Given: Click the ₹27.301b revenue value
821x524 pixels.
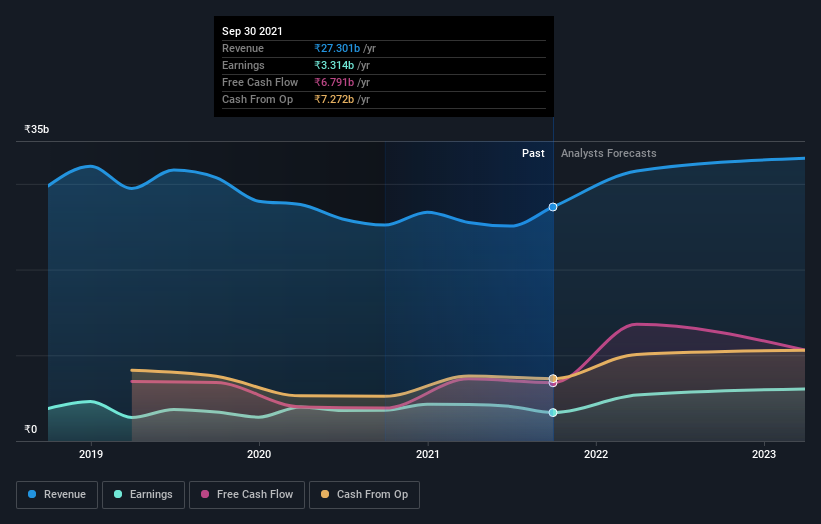Looking at the screenshot, I should click(x=337, y=48).
